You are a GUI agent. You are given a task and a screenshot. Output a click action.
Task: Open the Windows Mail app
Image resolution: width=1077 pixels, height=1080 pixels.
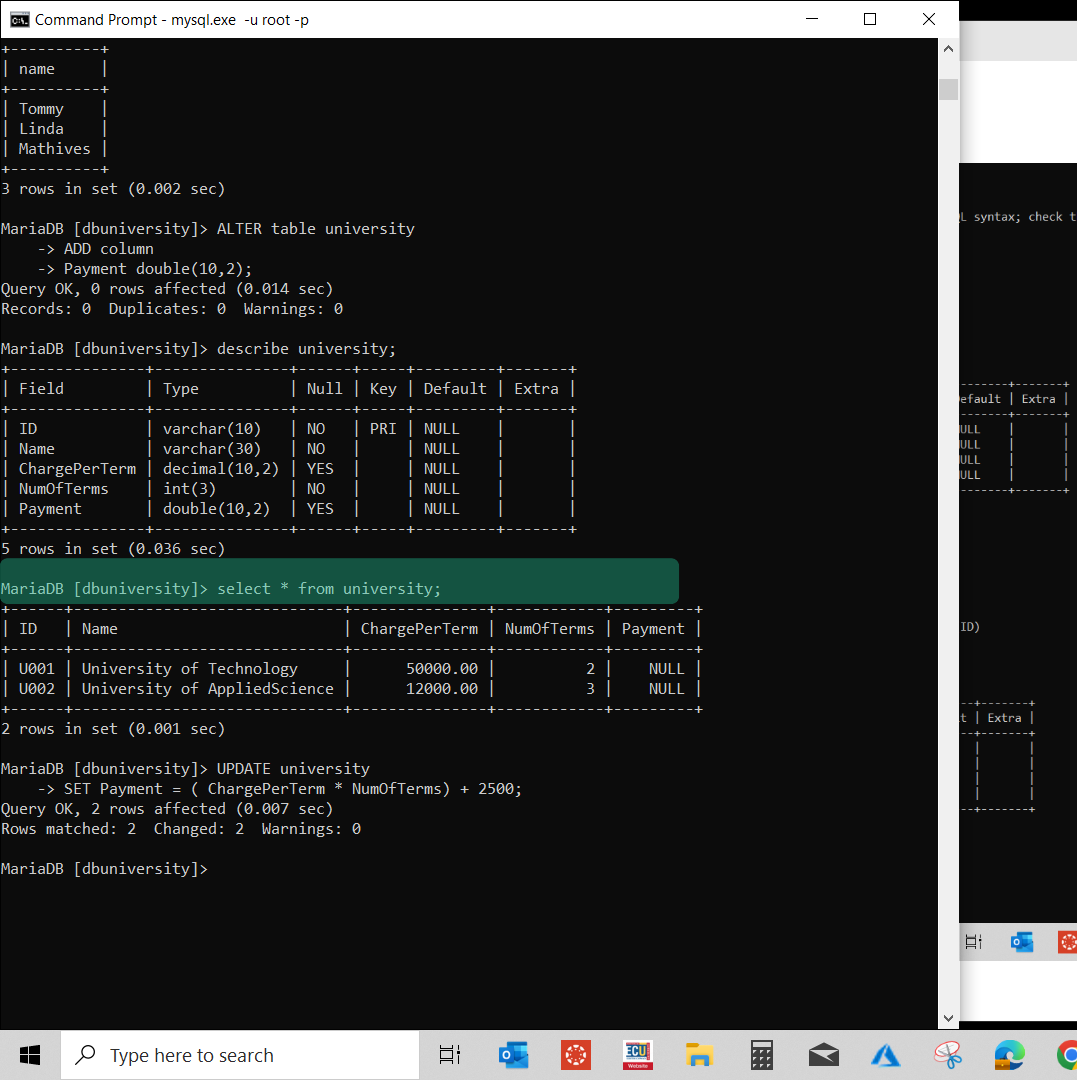[x=823, y=1054]
